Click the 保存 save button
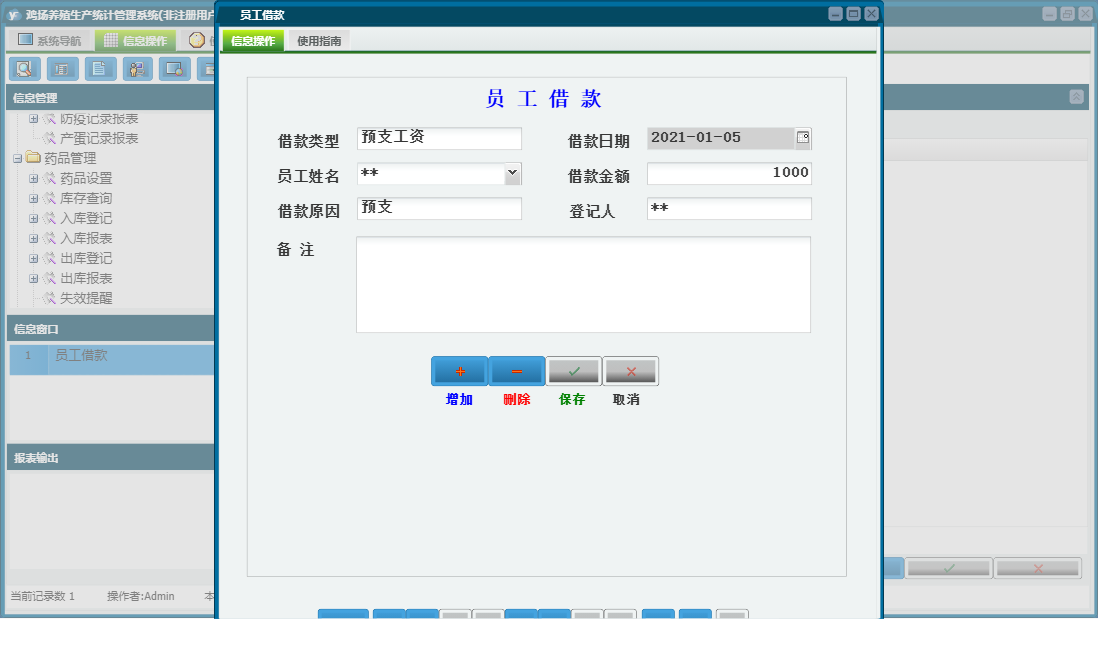This screenshot has width=1098, height=655. (x=573, y=370)
